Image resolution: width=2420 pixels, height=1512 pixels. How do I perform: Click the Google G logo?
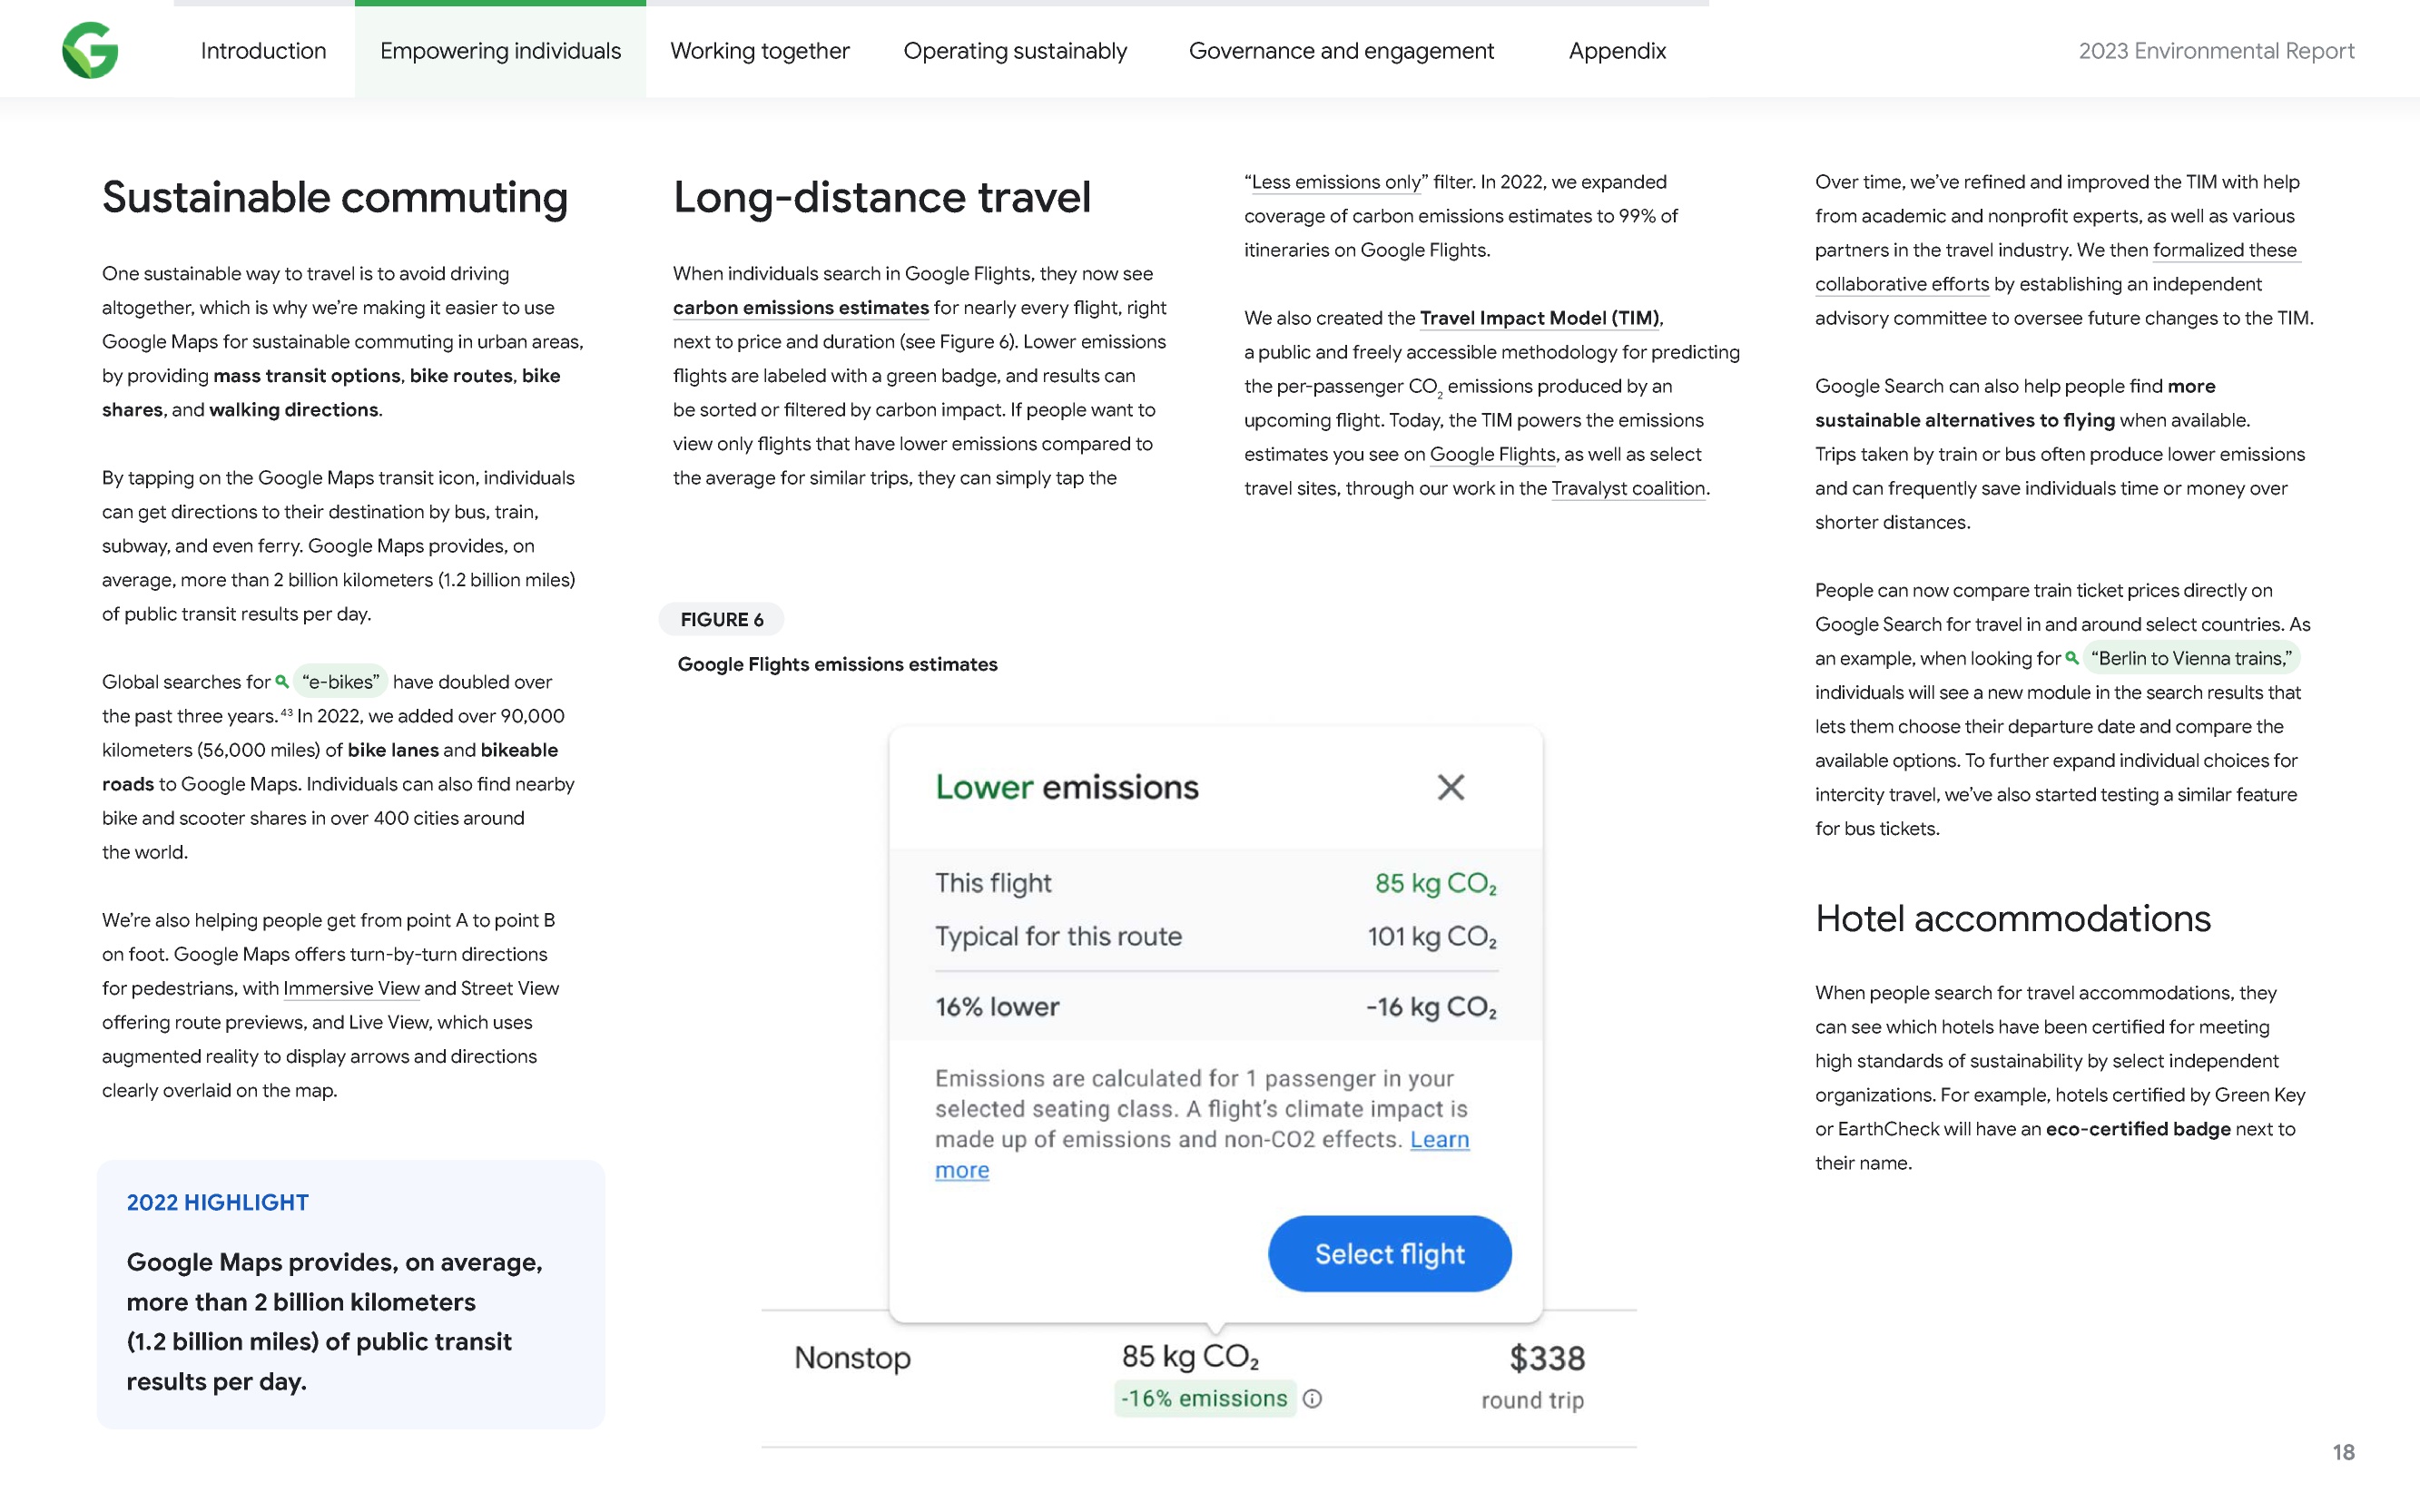(90, 50)
